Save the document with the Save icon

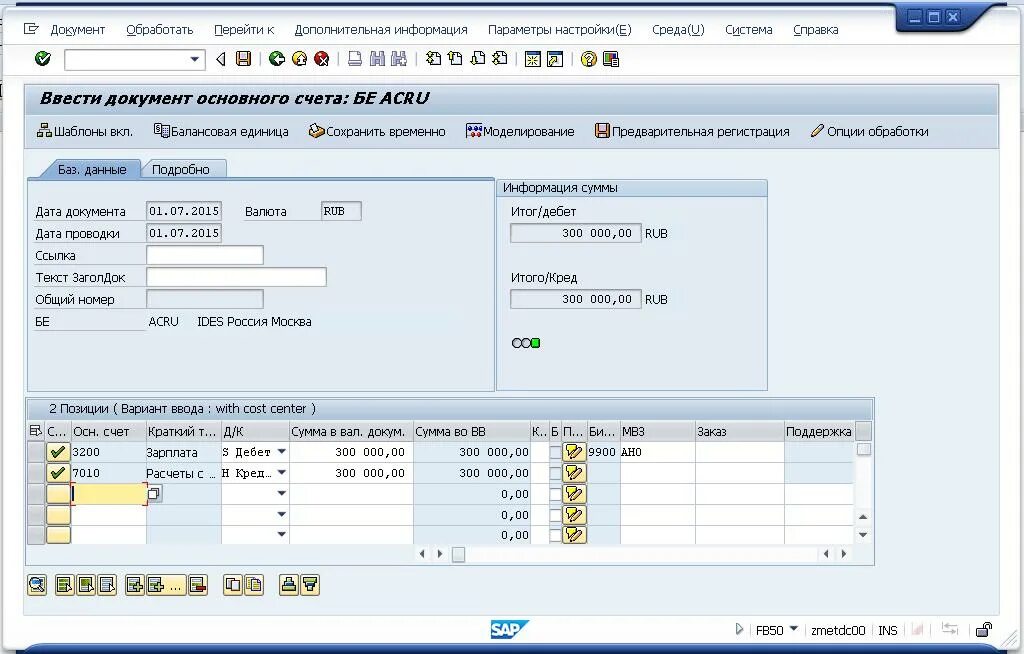pyautogui.click(x=241, y=59)
